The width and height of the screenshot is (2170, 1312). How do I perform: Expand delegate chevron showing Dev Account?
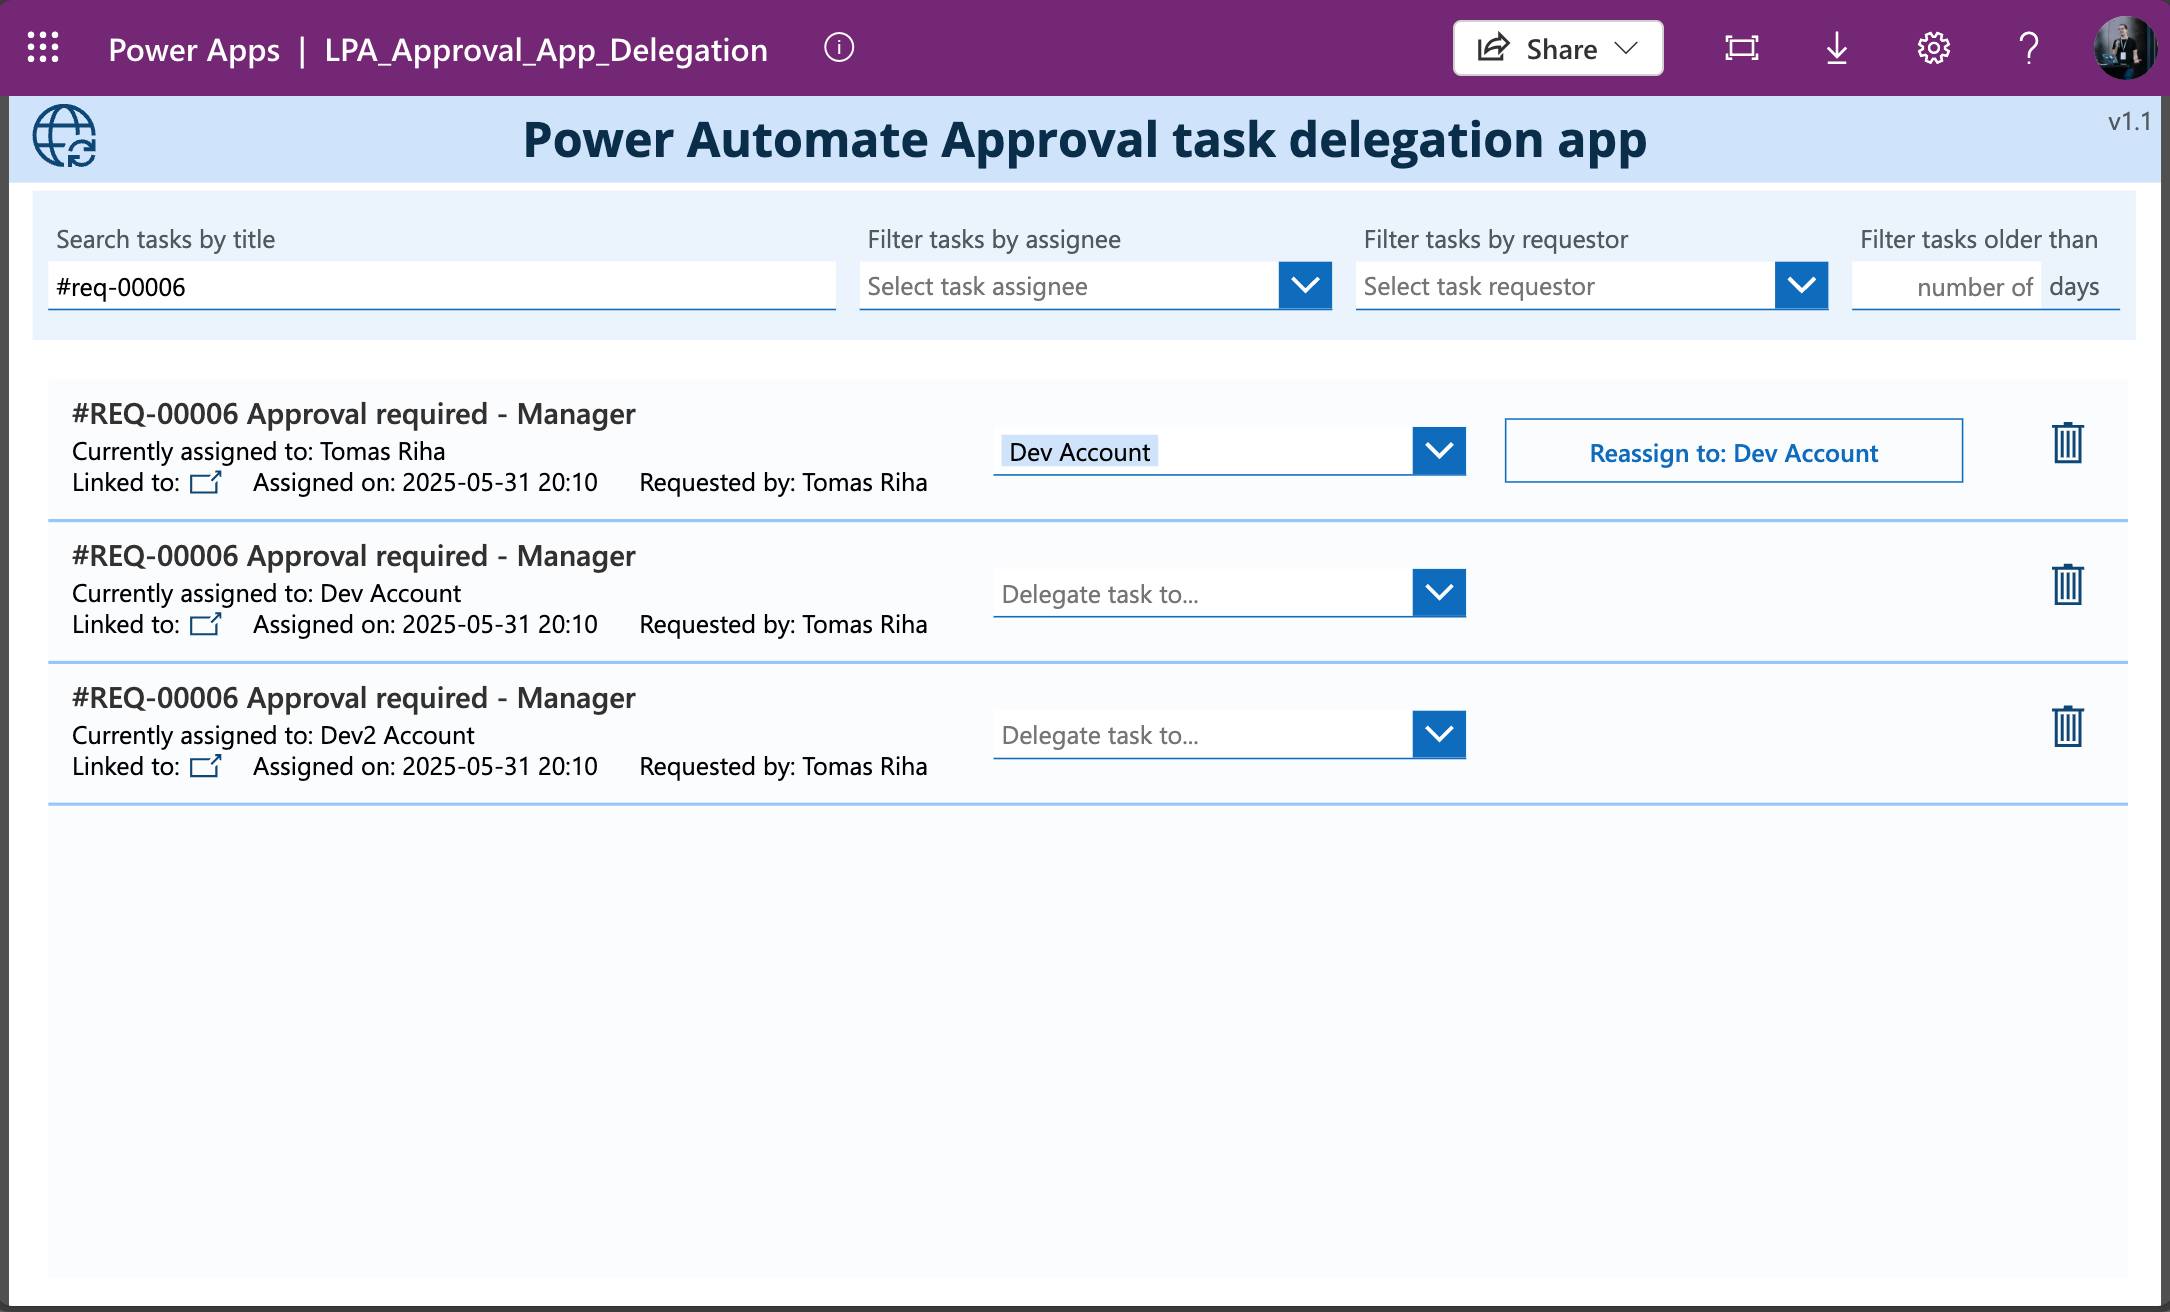click(x=1439, y=451)
